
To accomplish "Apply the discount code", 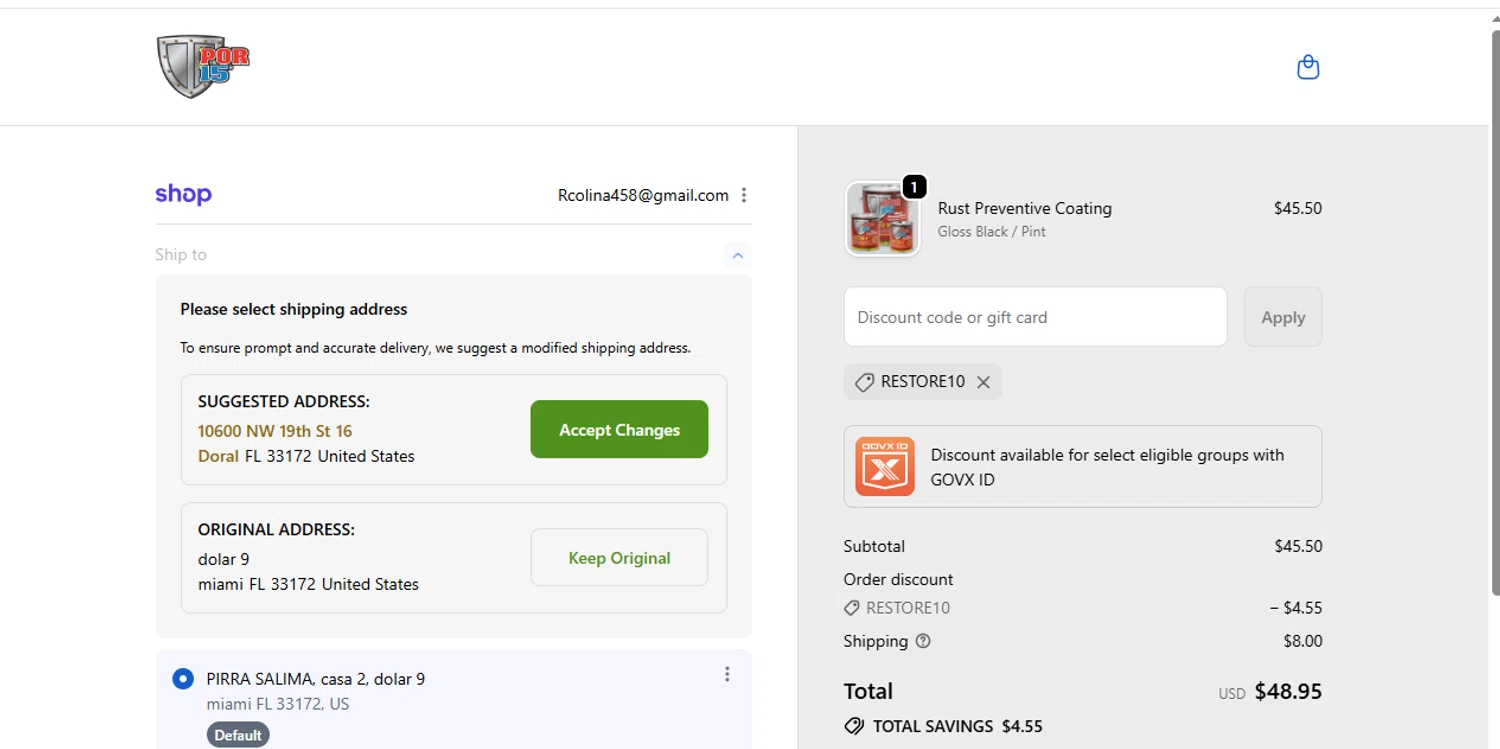I will pyautogui.click(x=1283, y=317).
